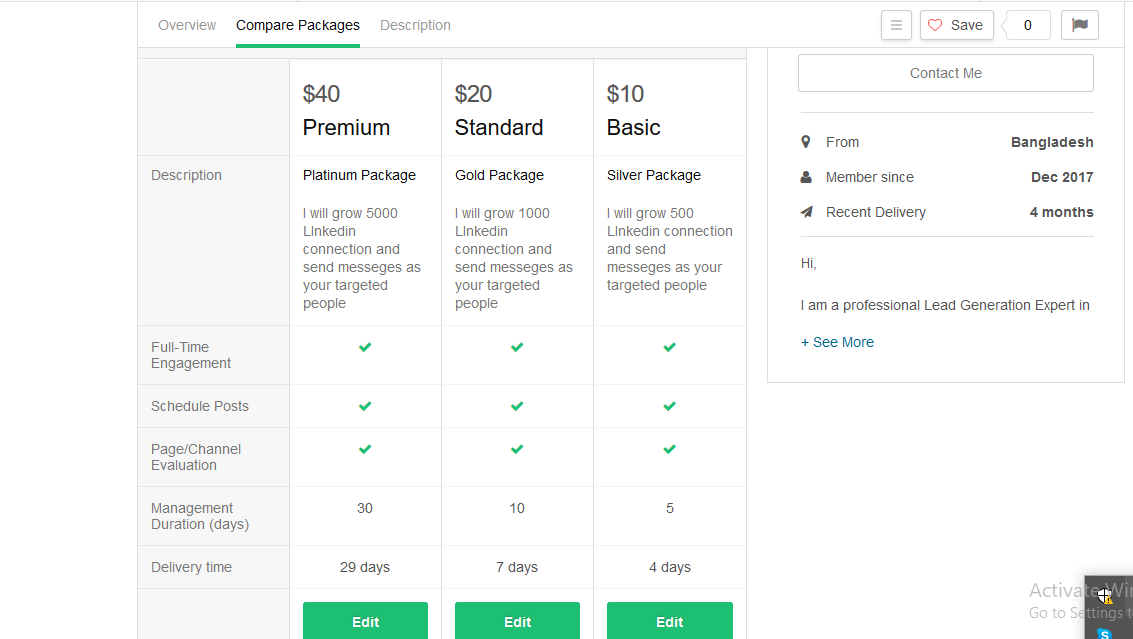Edit the Basic $10 package
Viewport: 1133px width, 639px height.
669,621
